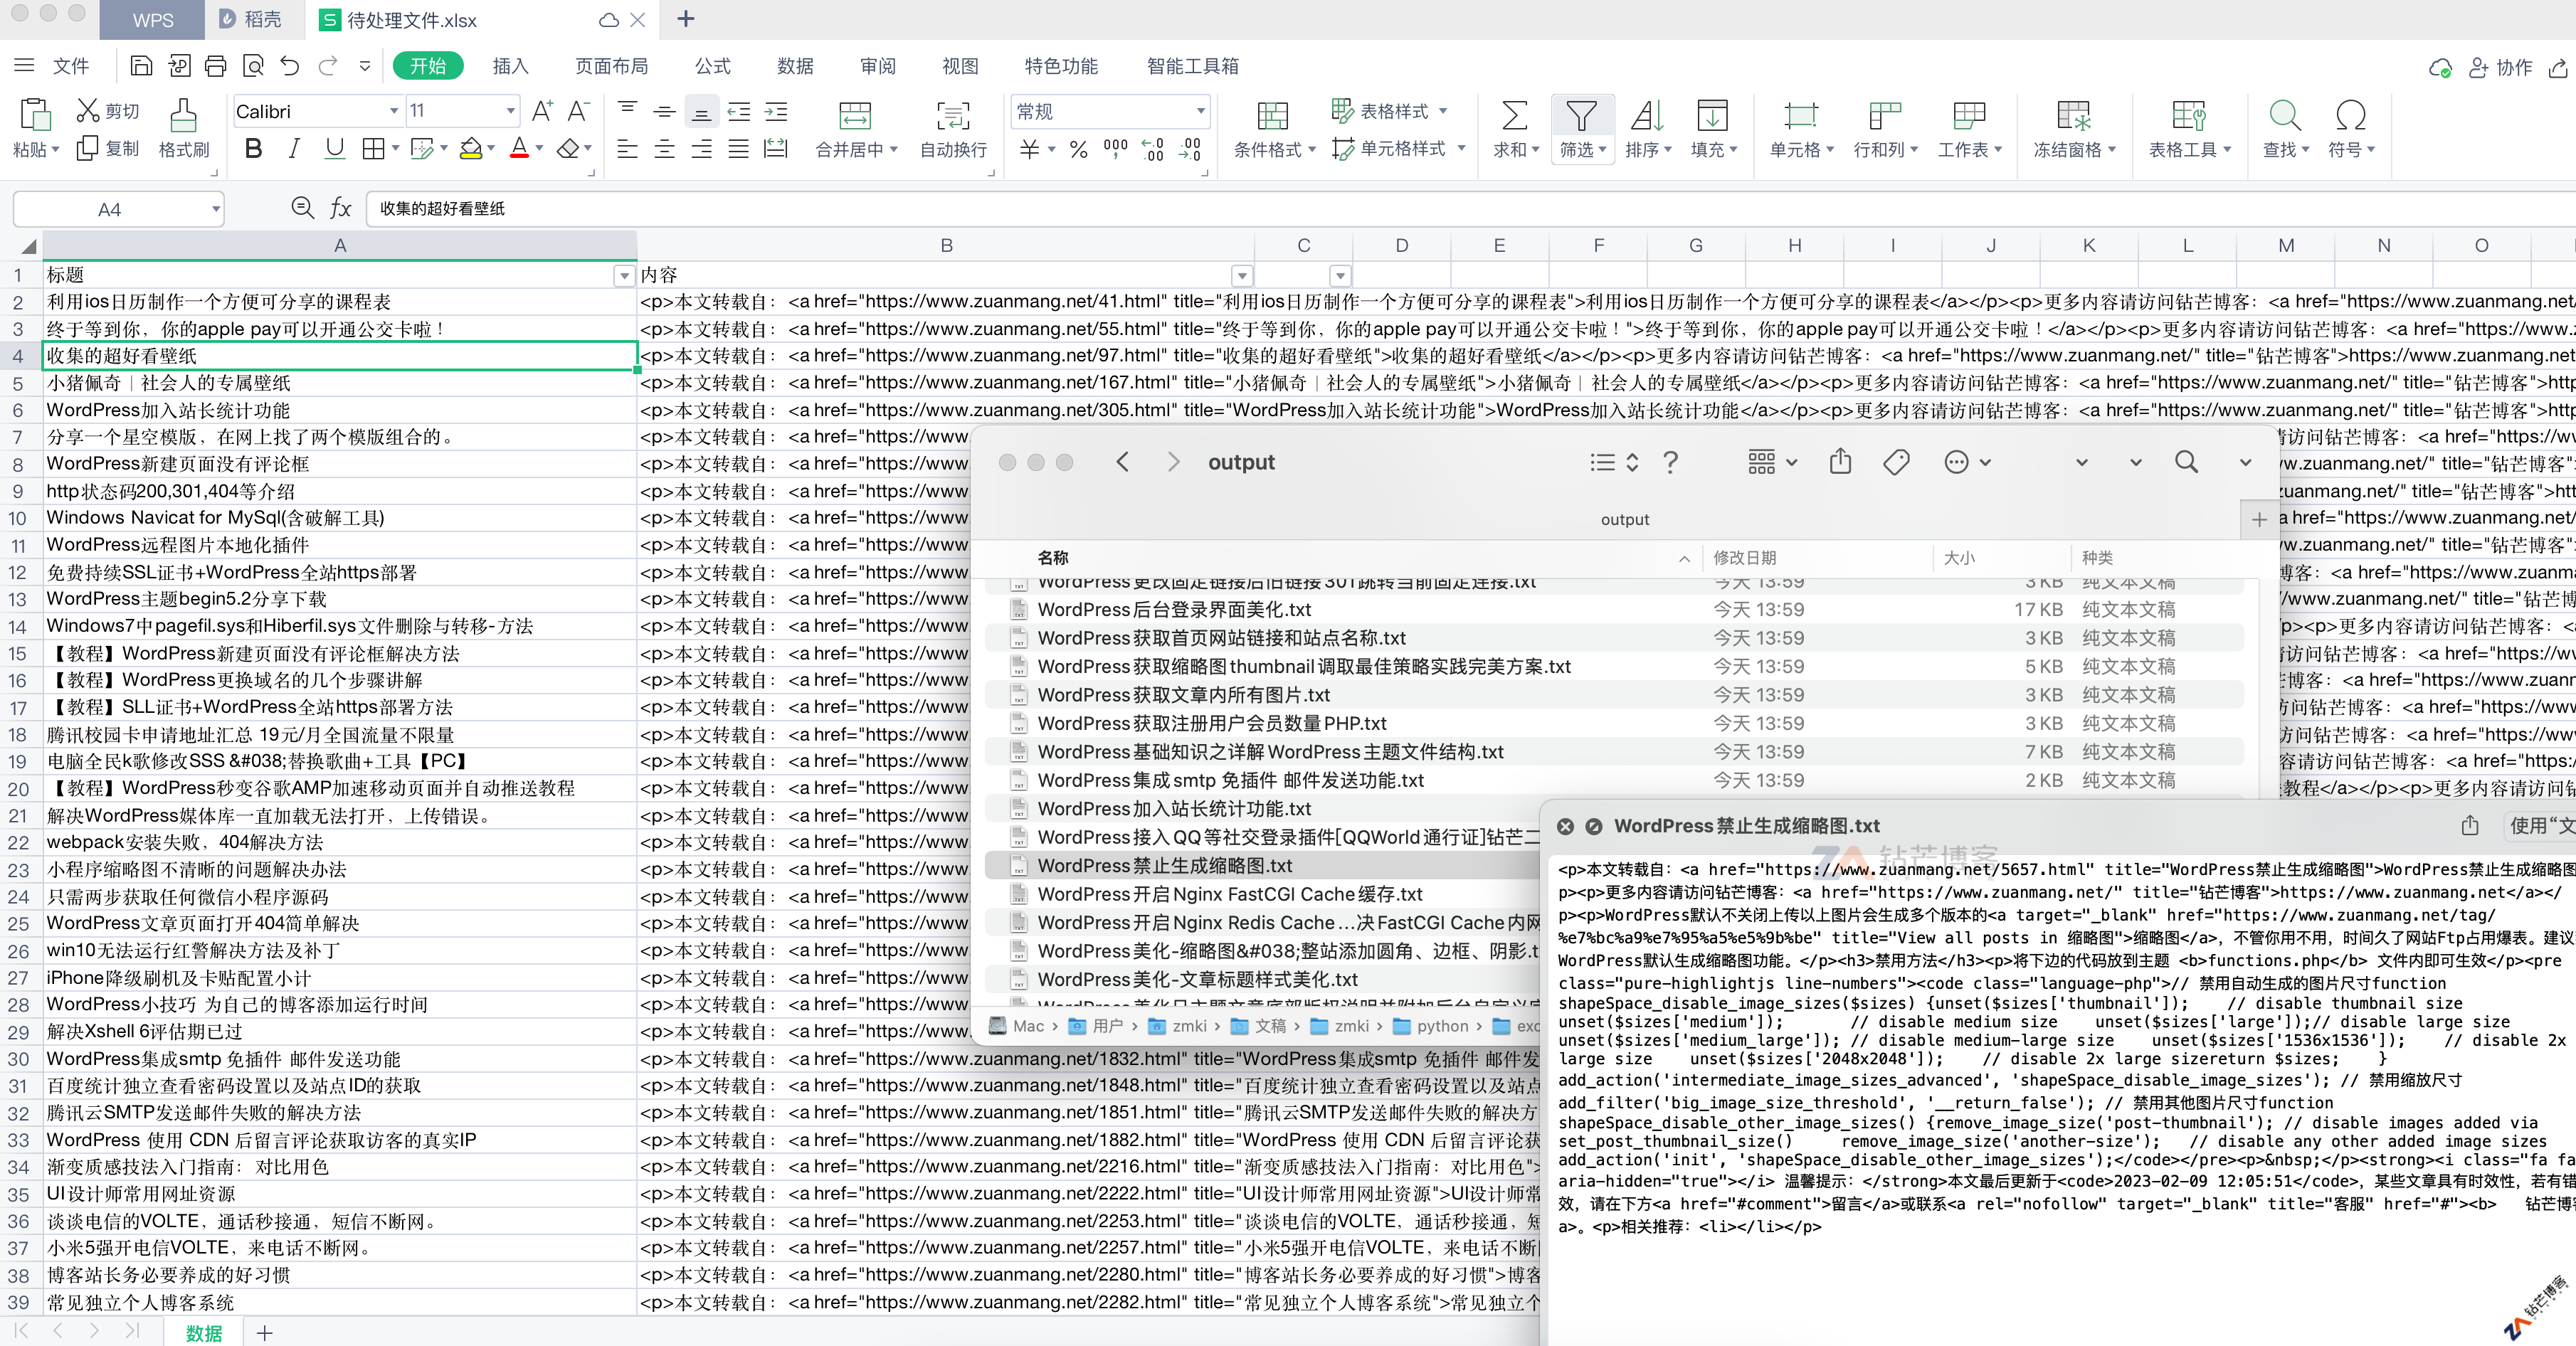Sort Finder list by 修改日期 column header
2576x1346 pixels.
pyautogui.click(x=1744, y=557)
